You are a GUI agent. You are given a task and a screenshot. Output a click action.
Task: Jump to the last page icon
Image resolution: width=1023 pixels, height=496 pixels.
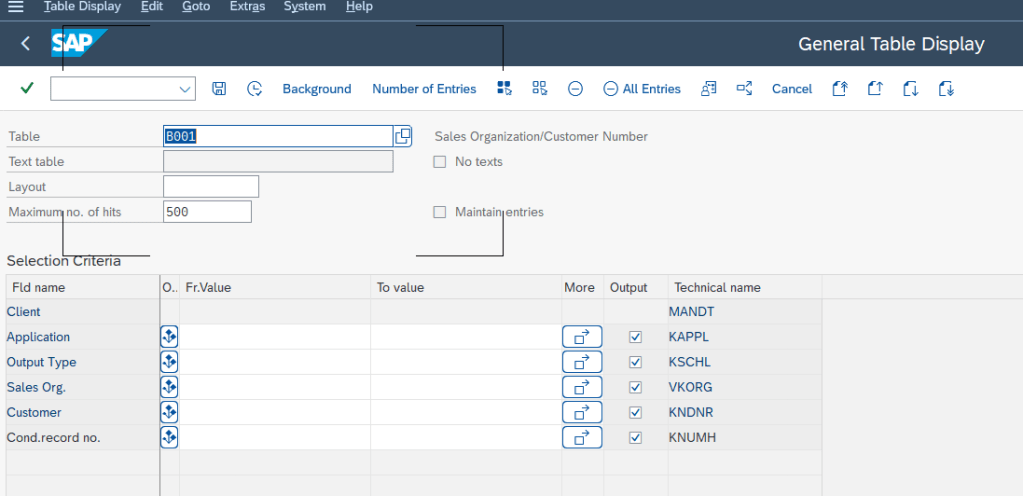point(946,89)
